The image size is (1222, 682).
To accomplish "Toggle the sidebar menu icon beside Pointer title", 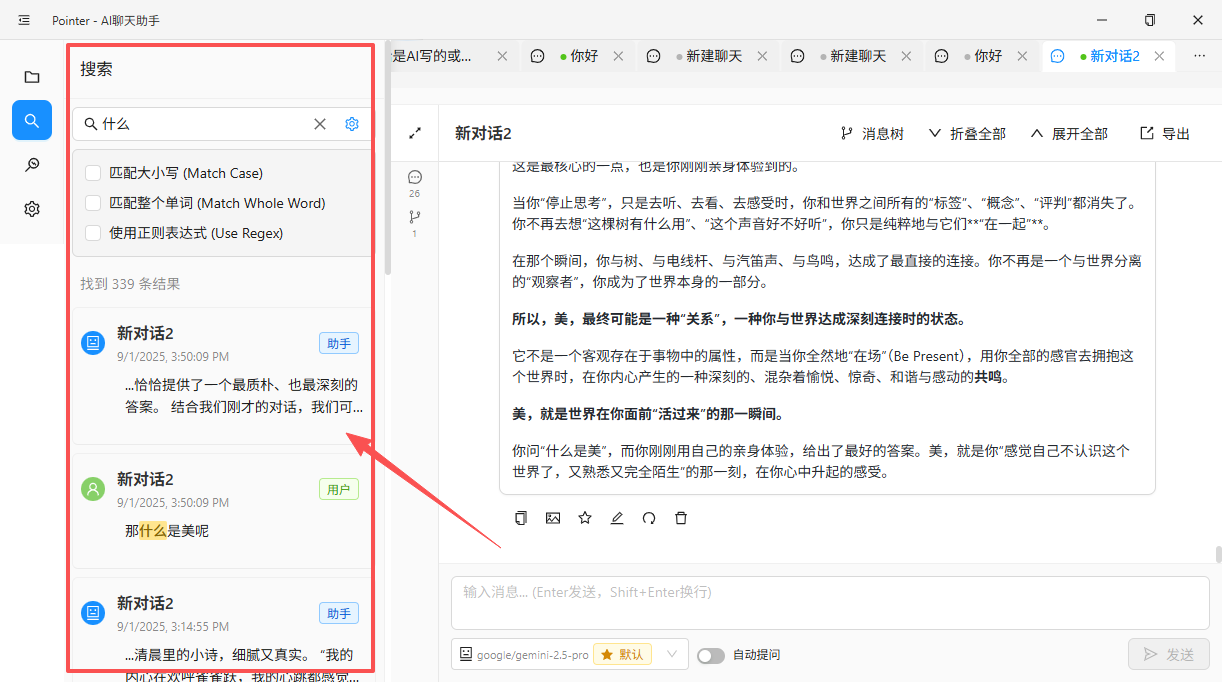I will pos(24,20).
